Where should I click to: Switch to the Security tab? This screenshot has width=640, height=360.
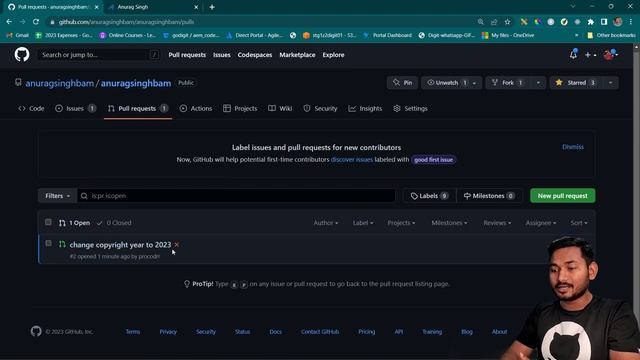[320, 108]
